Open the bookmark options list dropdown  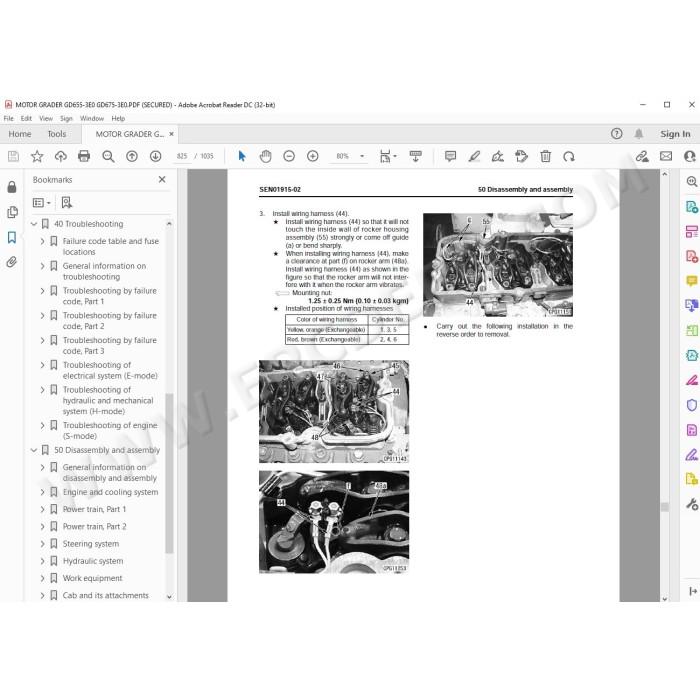pyautogui.click(x=42, y=203)
